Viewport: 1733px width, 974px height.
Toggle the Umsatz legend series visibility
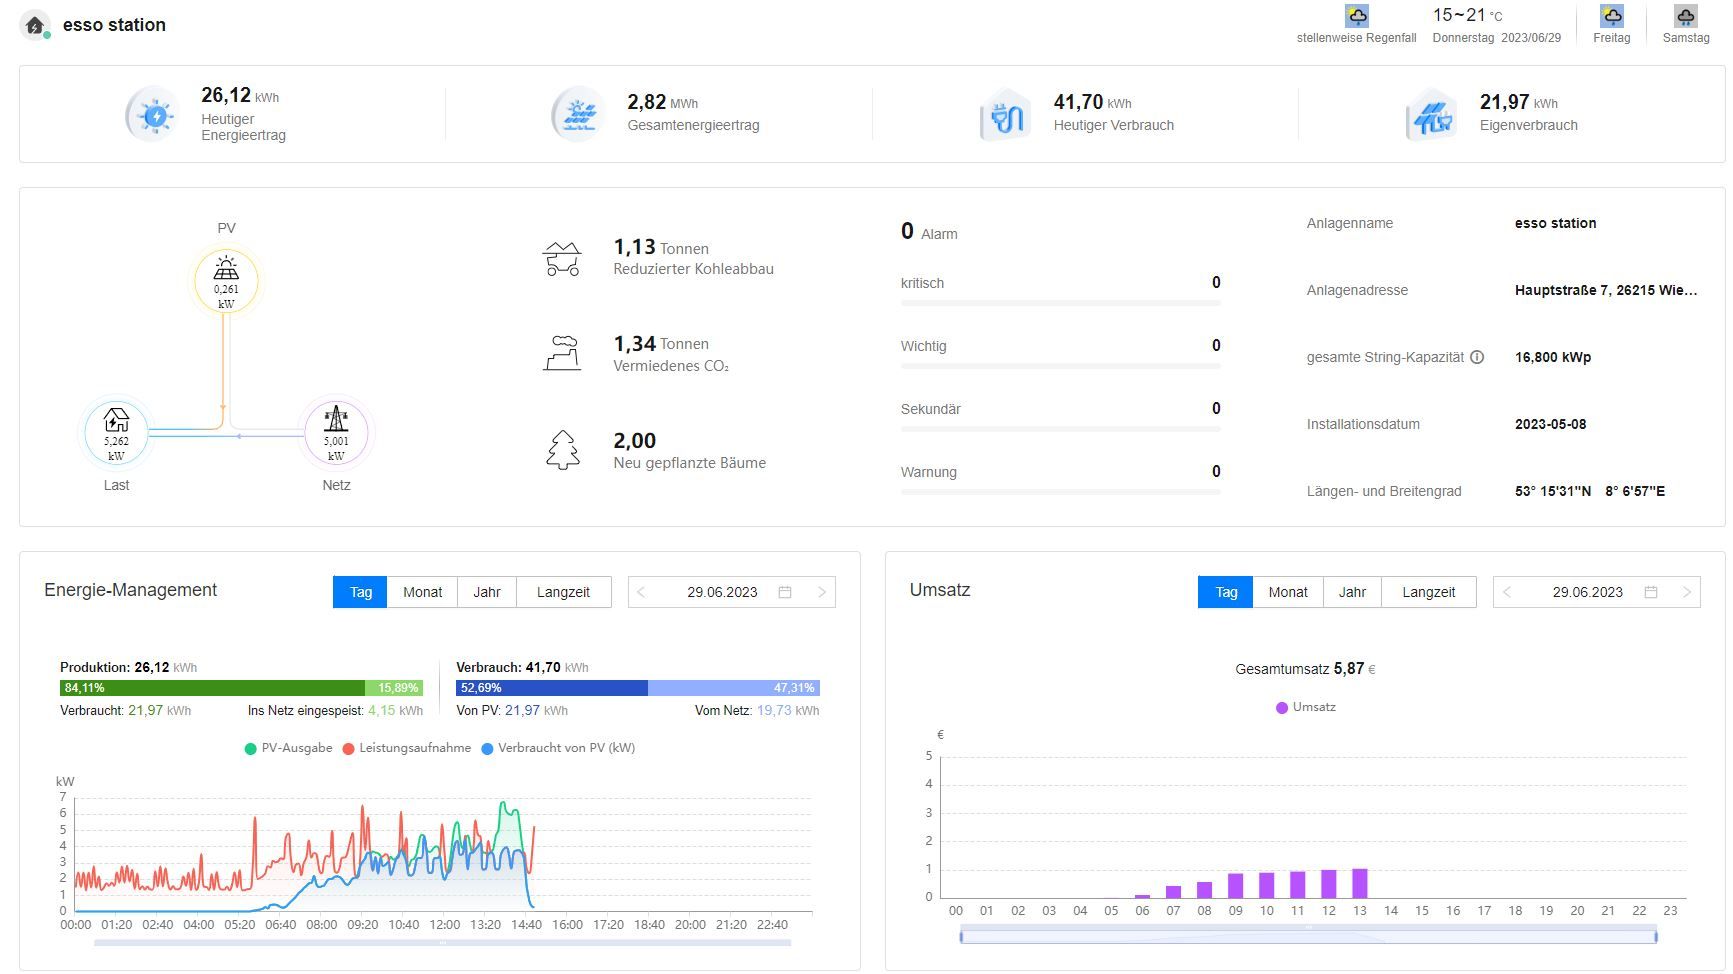(x=1305, y=707)
